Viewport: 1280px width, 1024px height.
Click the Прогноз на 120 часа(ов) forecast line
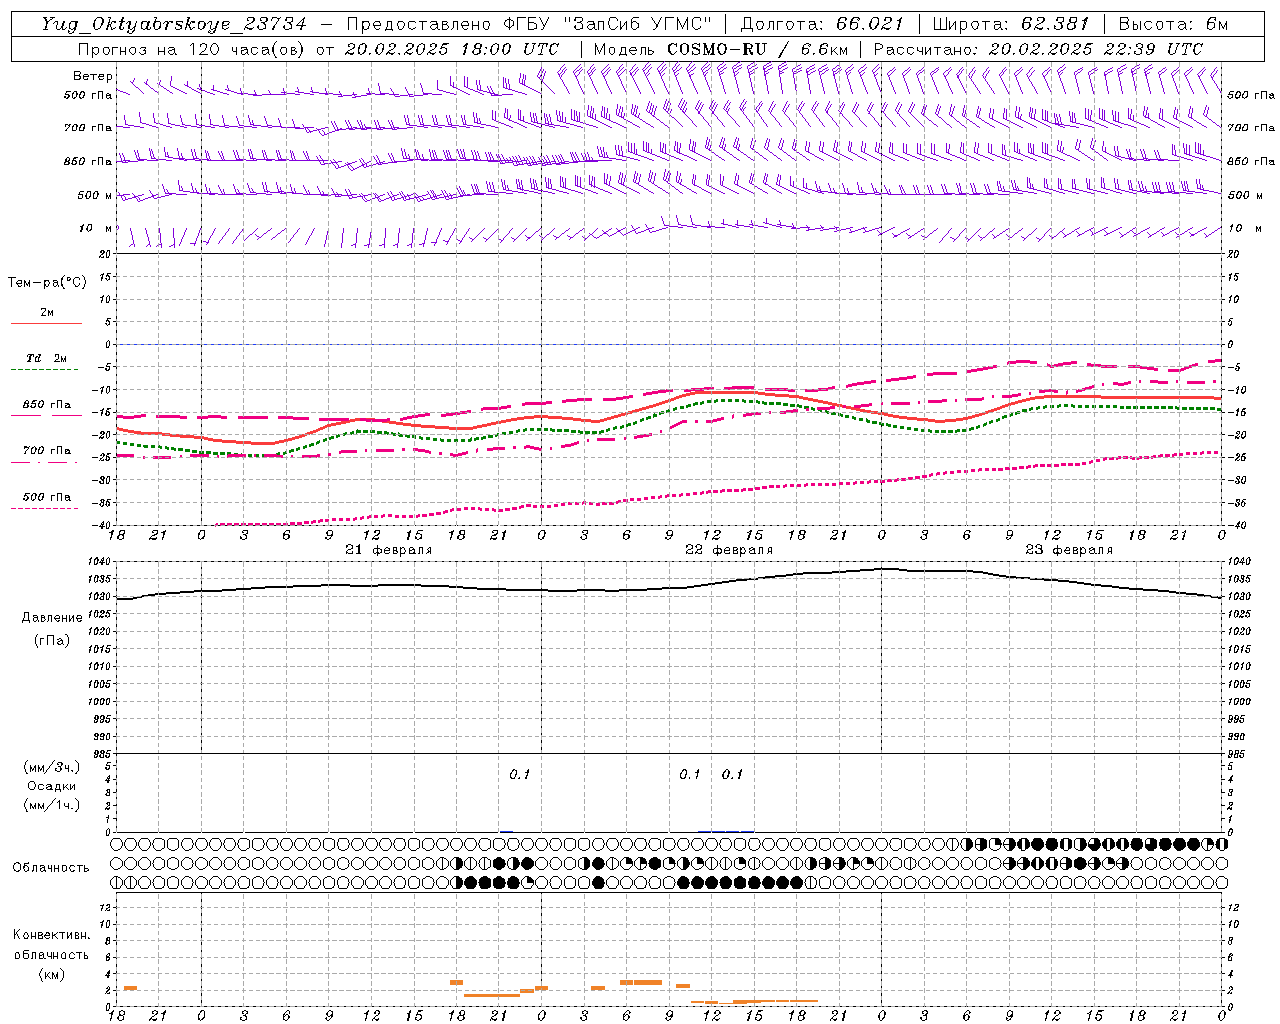point(318,49)
